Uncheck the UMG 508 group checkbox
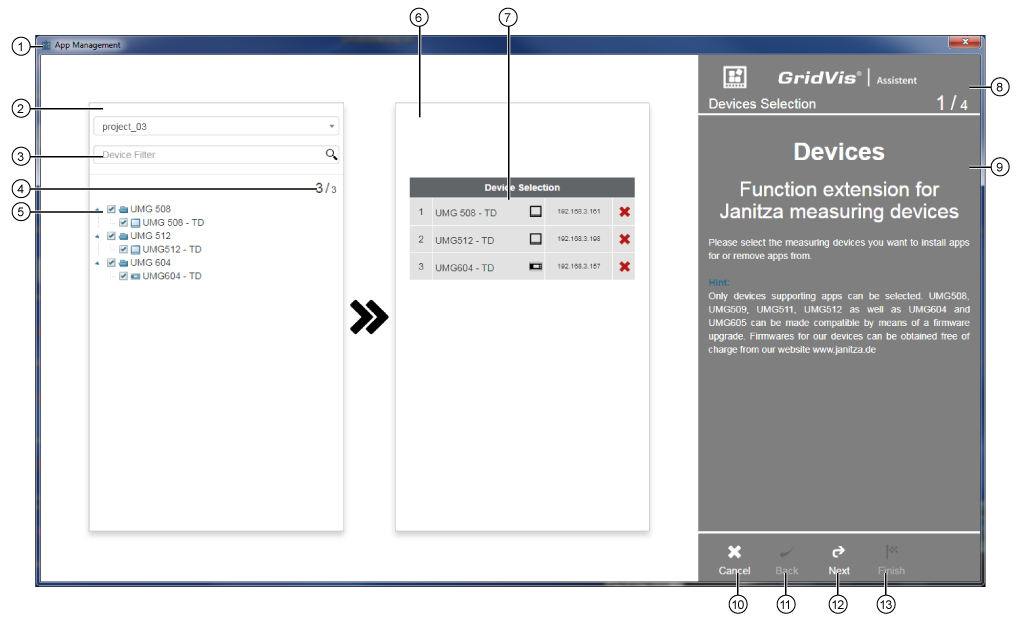Viewport: 1024px width, 625px height. [x=110, y=208]
